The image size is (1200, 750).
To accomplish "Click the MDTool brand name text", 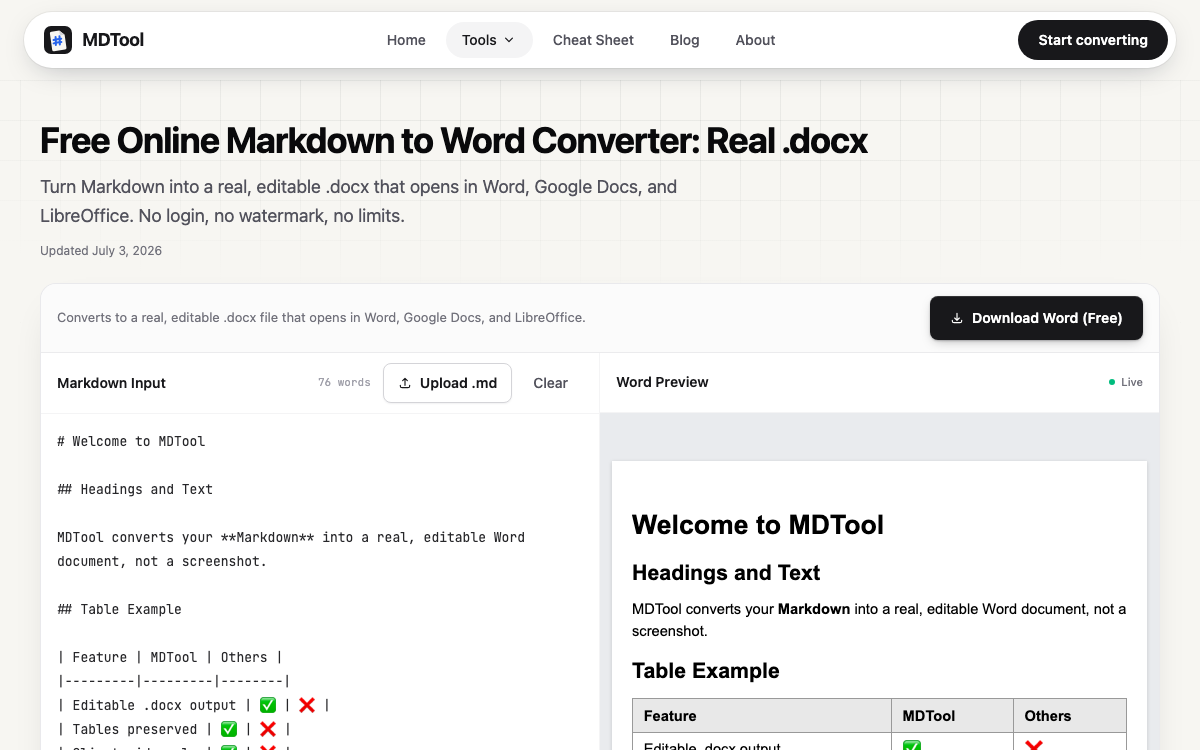I will 113,40.
